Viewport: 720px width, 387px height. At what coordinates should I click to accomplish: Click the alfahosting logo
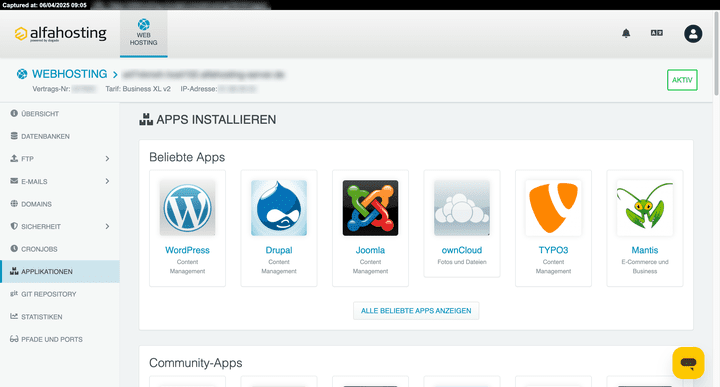click(60, 34)
